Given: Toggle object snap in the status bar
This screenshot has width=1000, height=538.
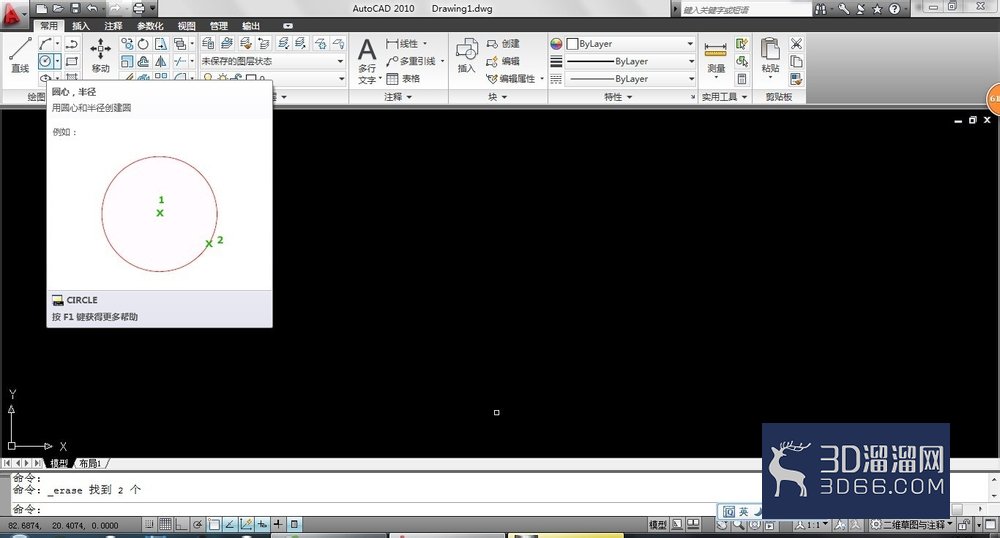Looking at the screenshot, I should coord(214,525).
